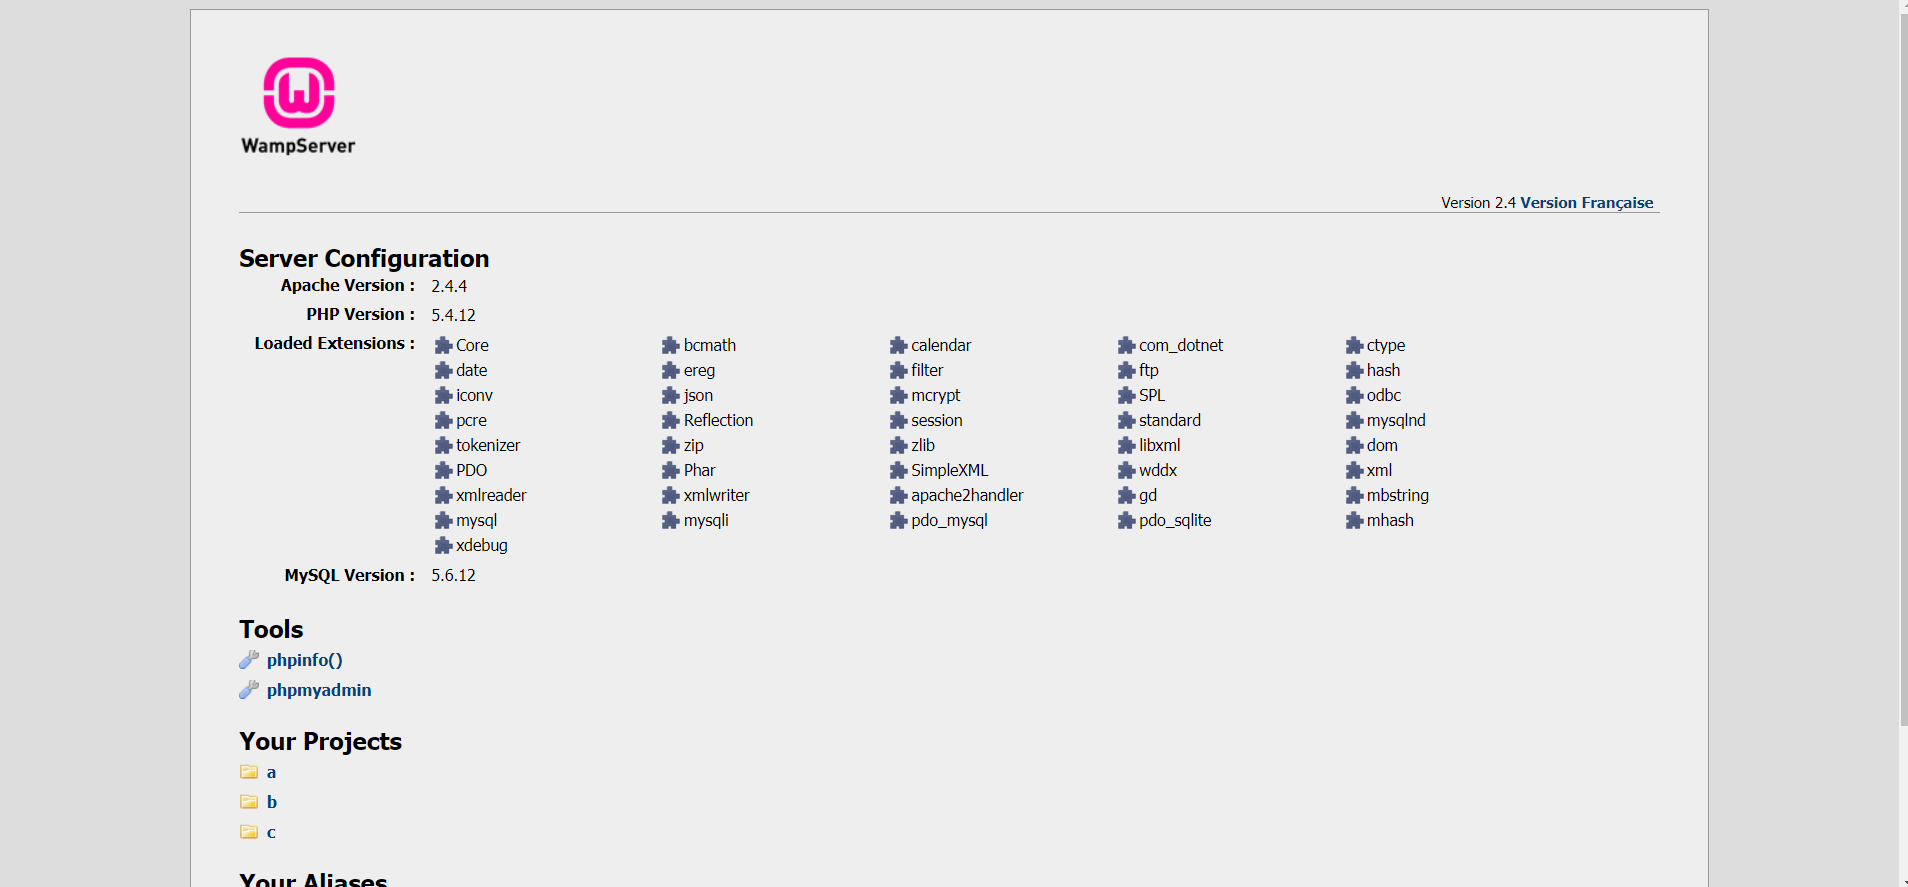
Task: Click the standard extension name
Action: point(1170,420)
